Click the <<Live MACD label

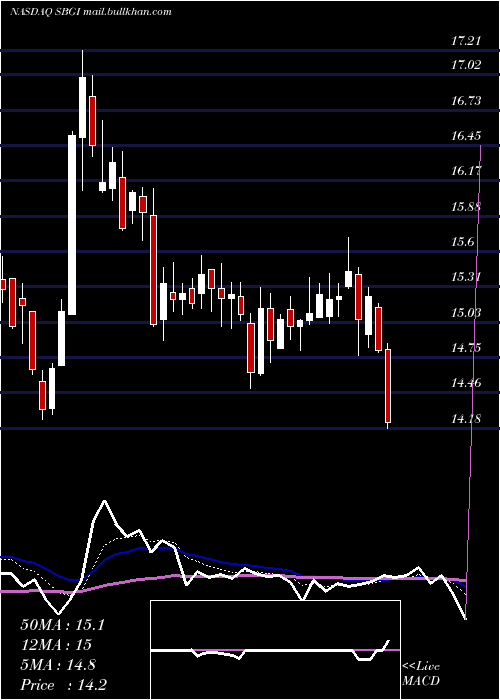click(x=421, y=673)
